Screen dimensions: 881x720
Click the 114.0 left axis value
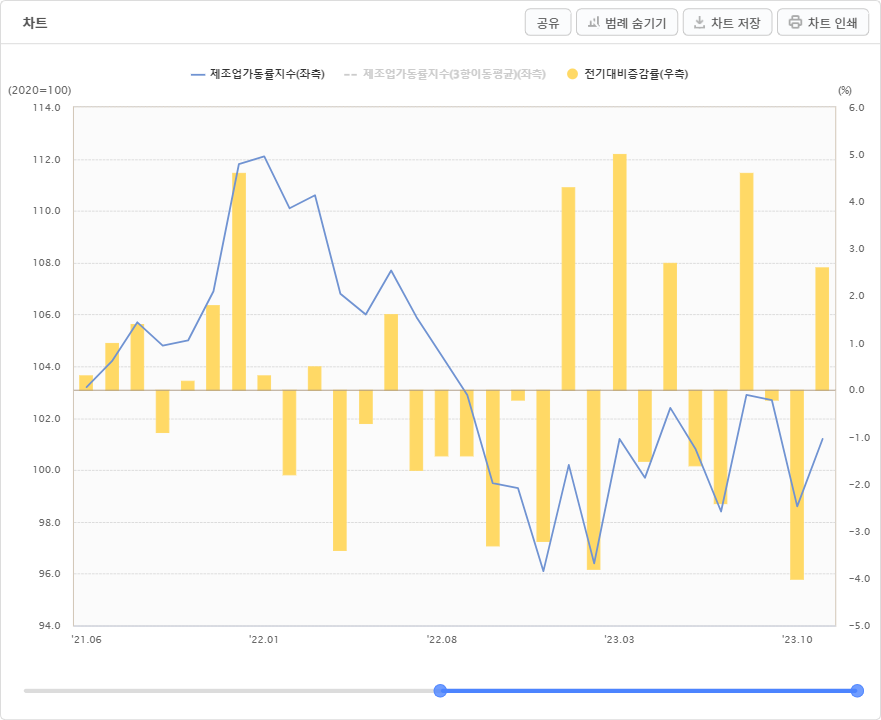click(47, 107)
